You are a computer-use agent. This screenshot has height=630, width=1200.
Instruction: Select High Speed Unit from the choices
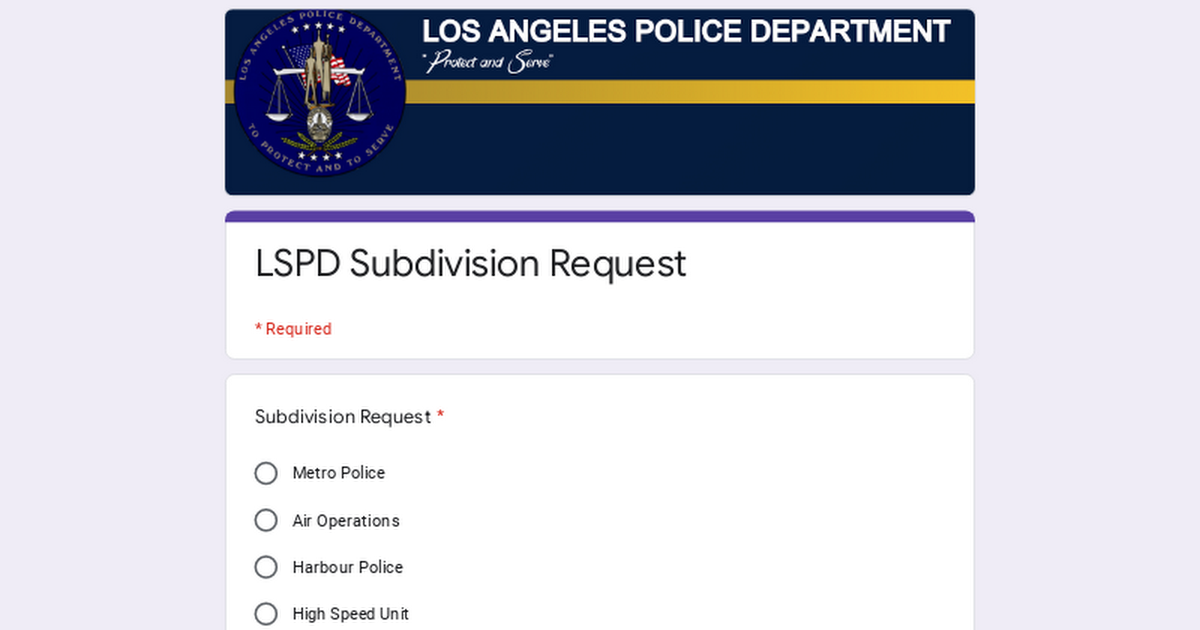tap(266, 613)
